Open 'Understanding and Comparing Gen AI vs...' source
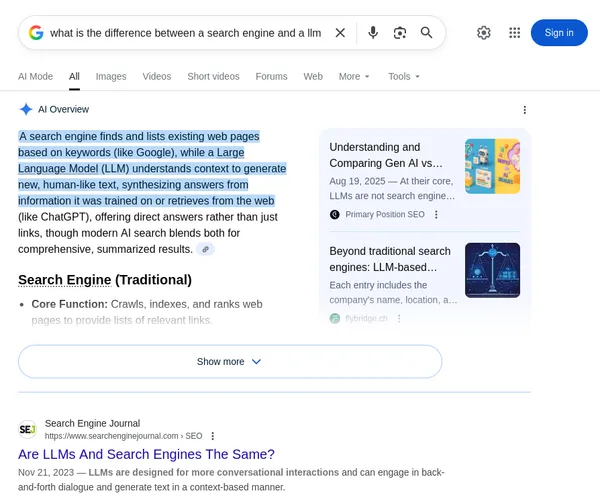Viewport: 600px width, 503px height. point(386,155)
